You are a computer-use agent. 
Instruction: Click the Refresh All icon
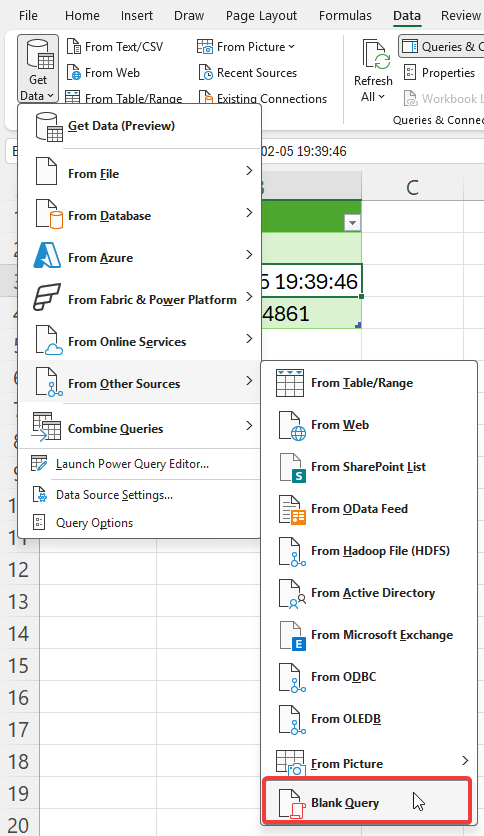click(x=376, y=55)
